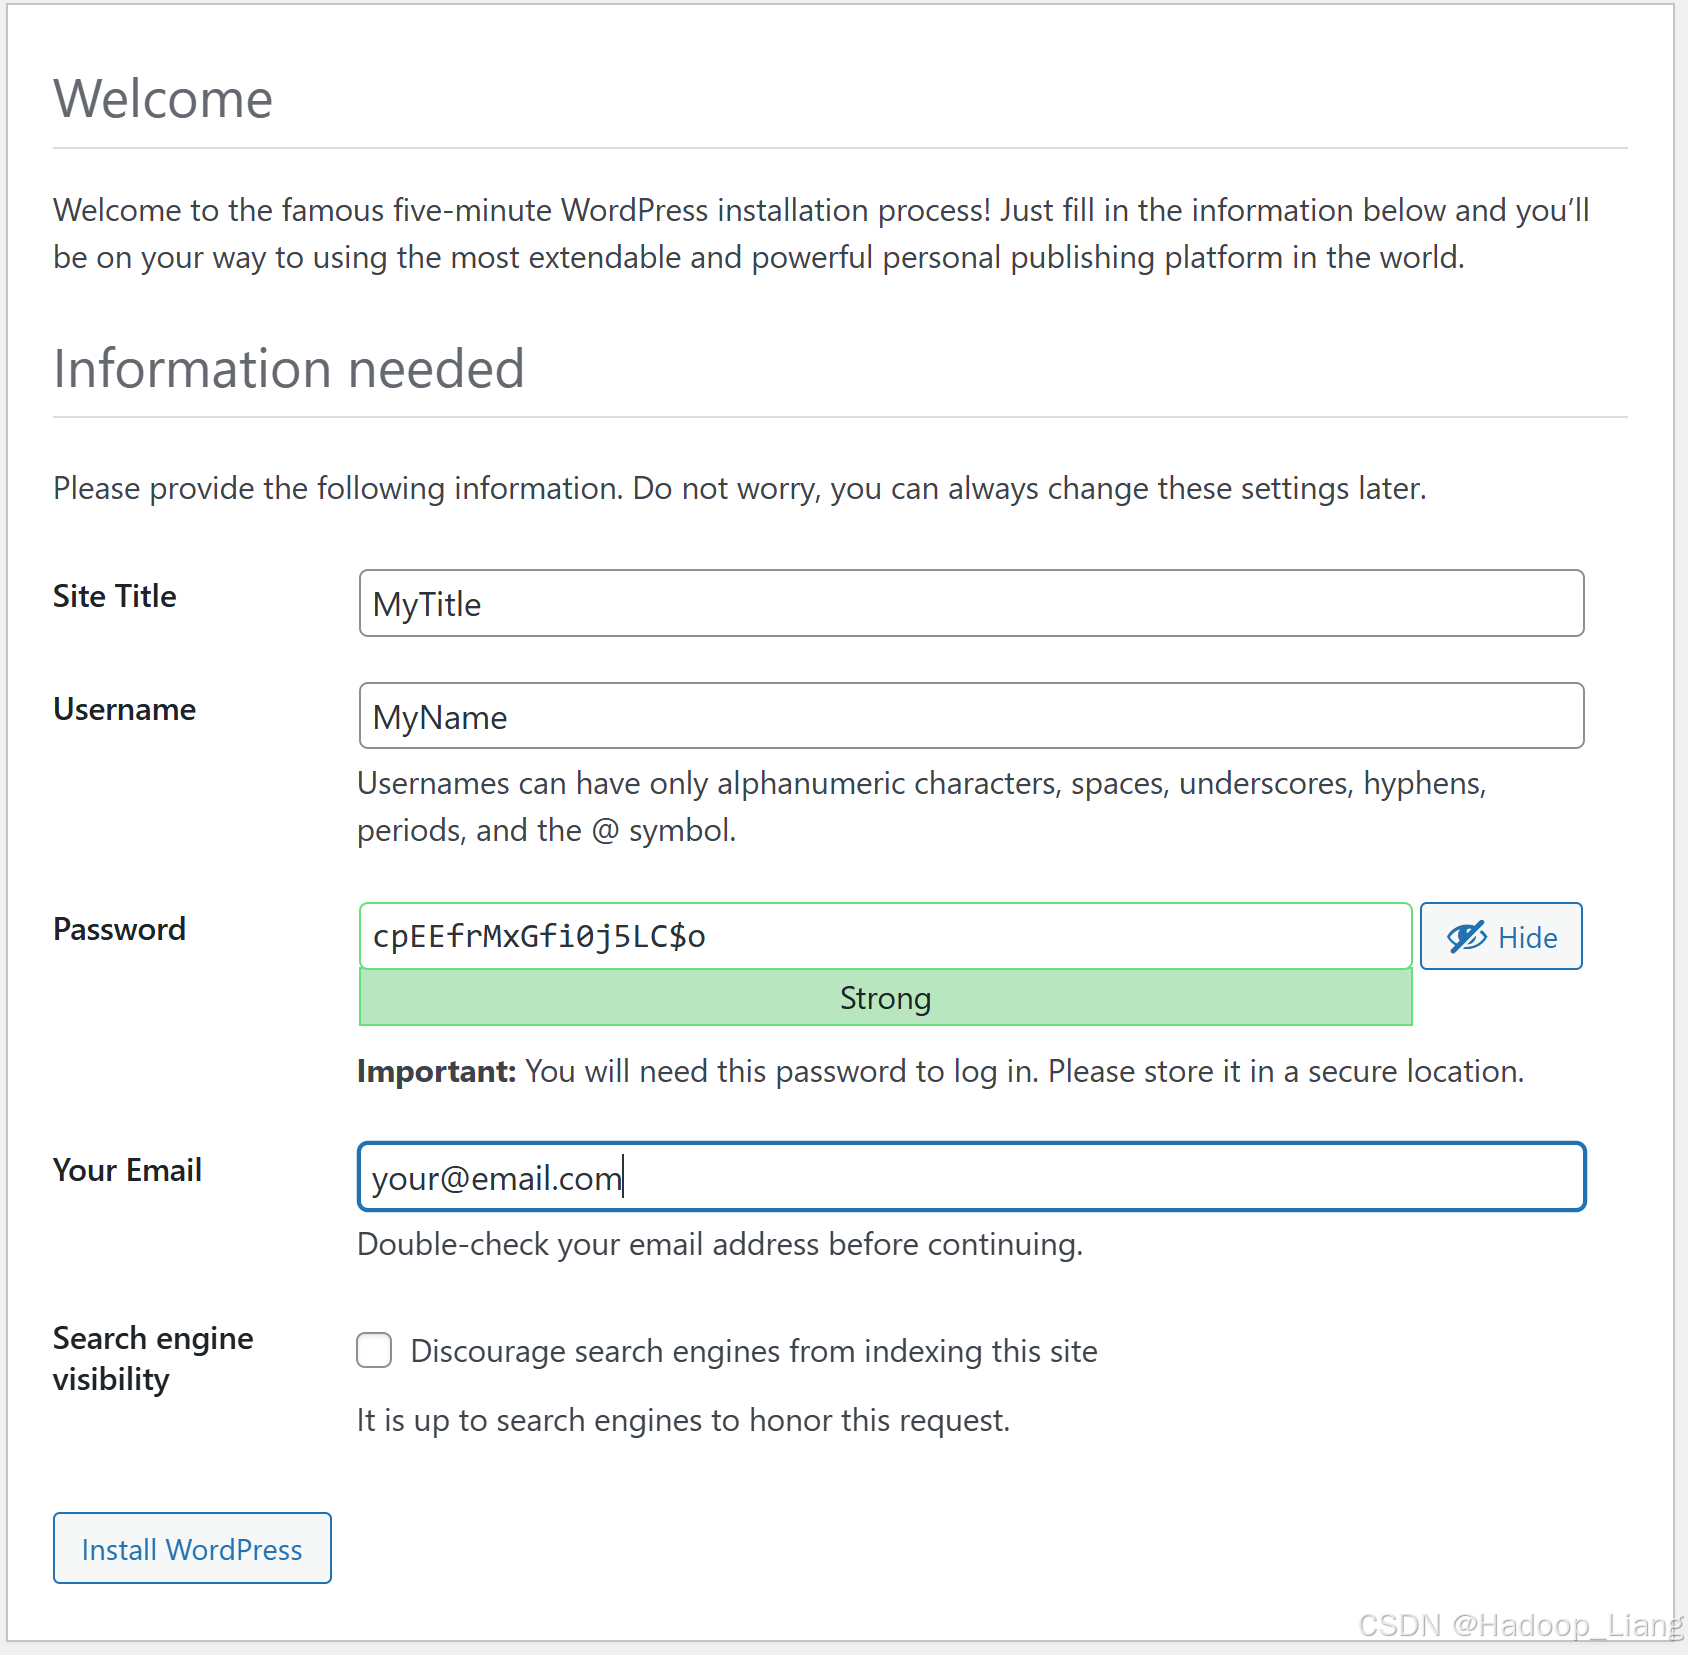Click the 'Please provide the following information' paragraph
This screenshot has height=1655, width=1688.
(740, 488)
